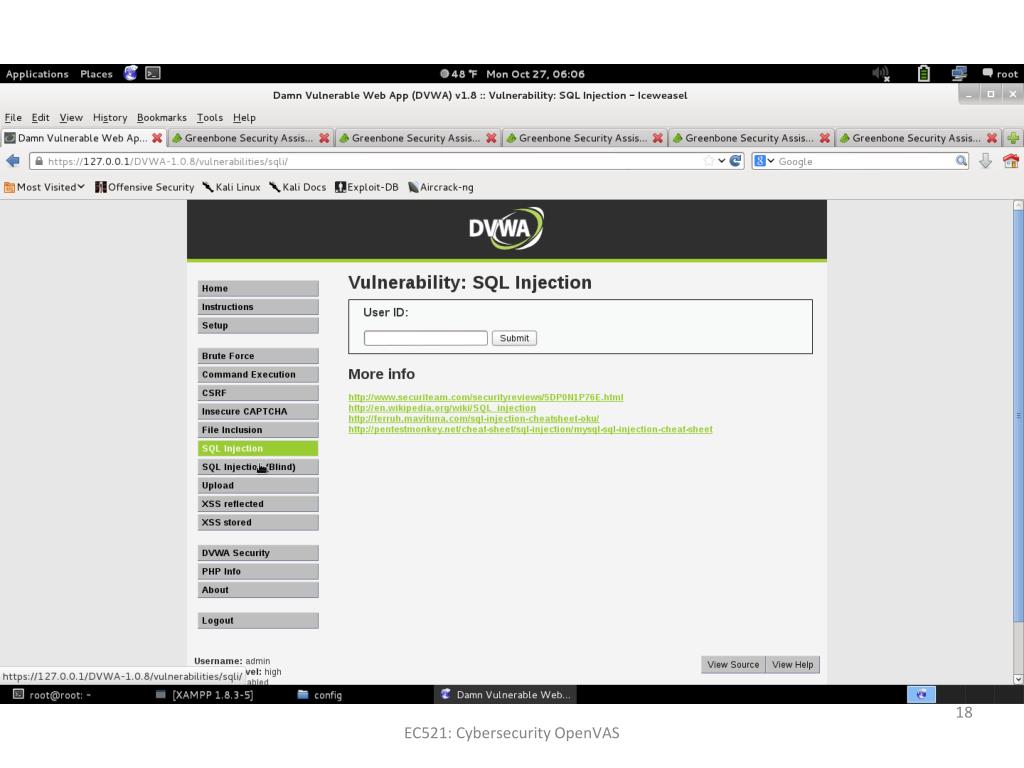Click the volume muted speaker icon
1024x768 pixels.
tap(882, 74)
